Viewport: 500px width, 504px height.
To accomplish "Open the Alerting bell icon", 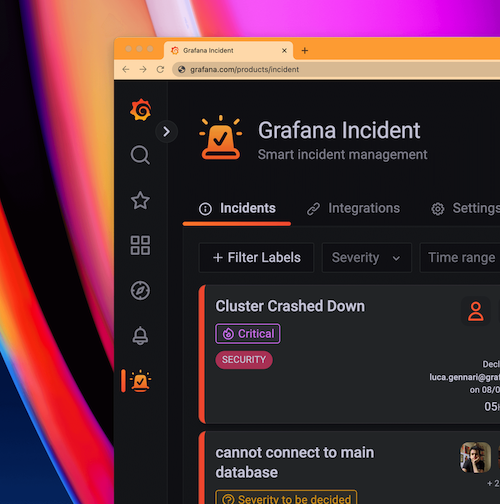I will point(140,336).
